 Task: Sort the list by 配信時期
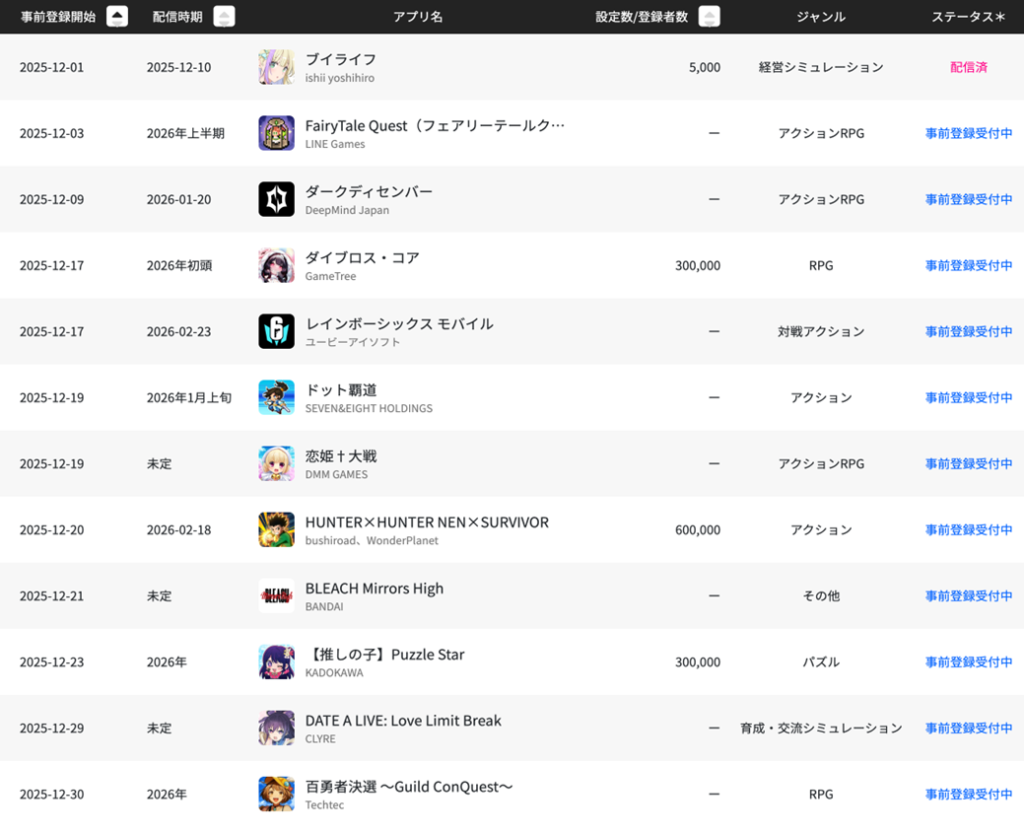225,16
